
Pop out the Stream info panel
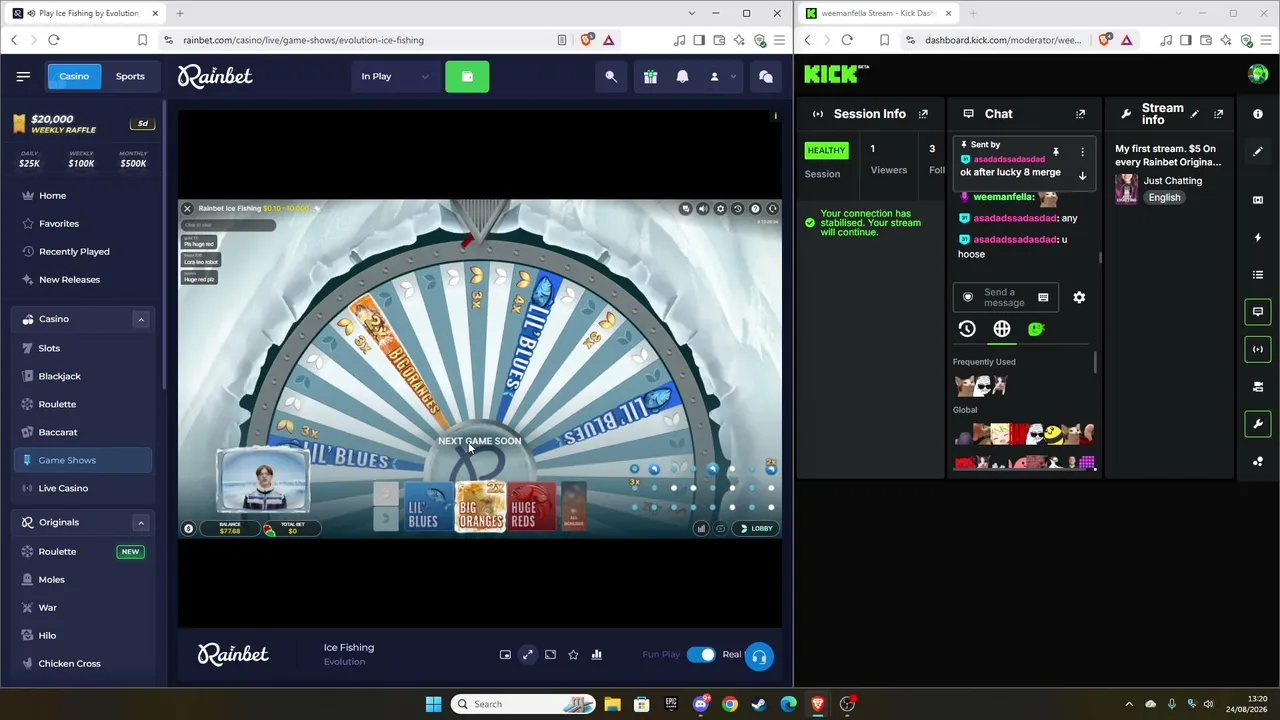pyautogui.click(x=1218, y=114)
